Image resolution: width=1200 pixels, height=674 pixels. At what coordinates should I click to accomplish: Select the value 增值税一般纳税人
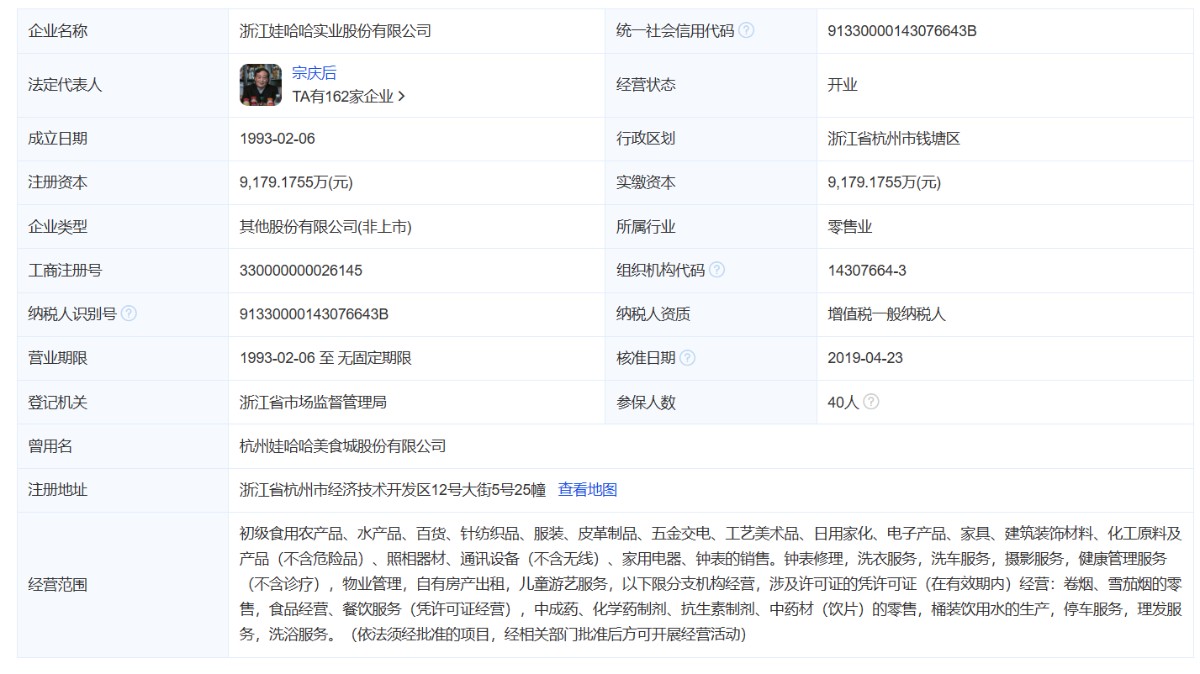coord(887,314)
